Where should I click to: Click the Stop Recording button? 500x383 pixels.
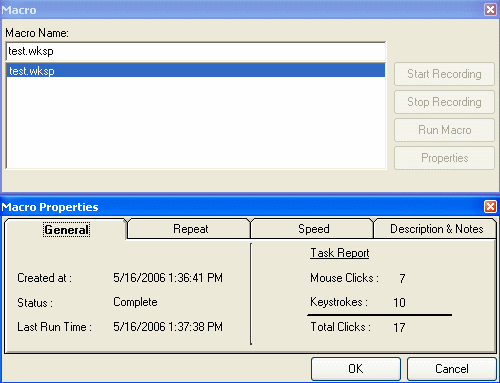click(444, 102)
